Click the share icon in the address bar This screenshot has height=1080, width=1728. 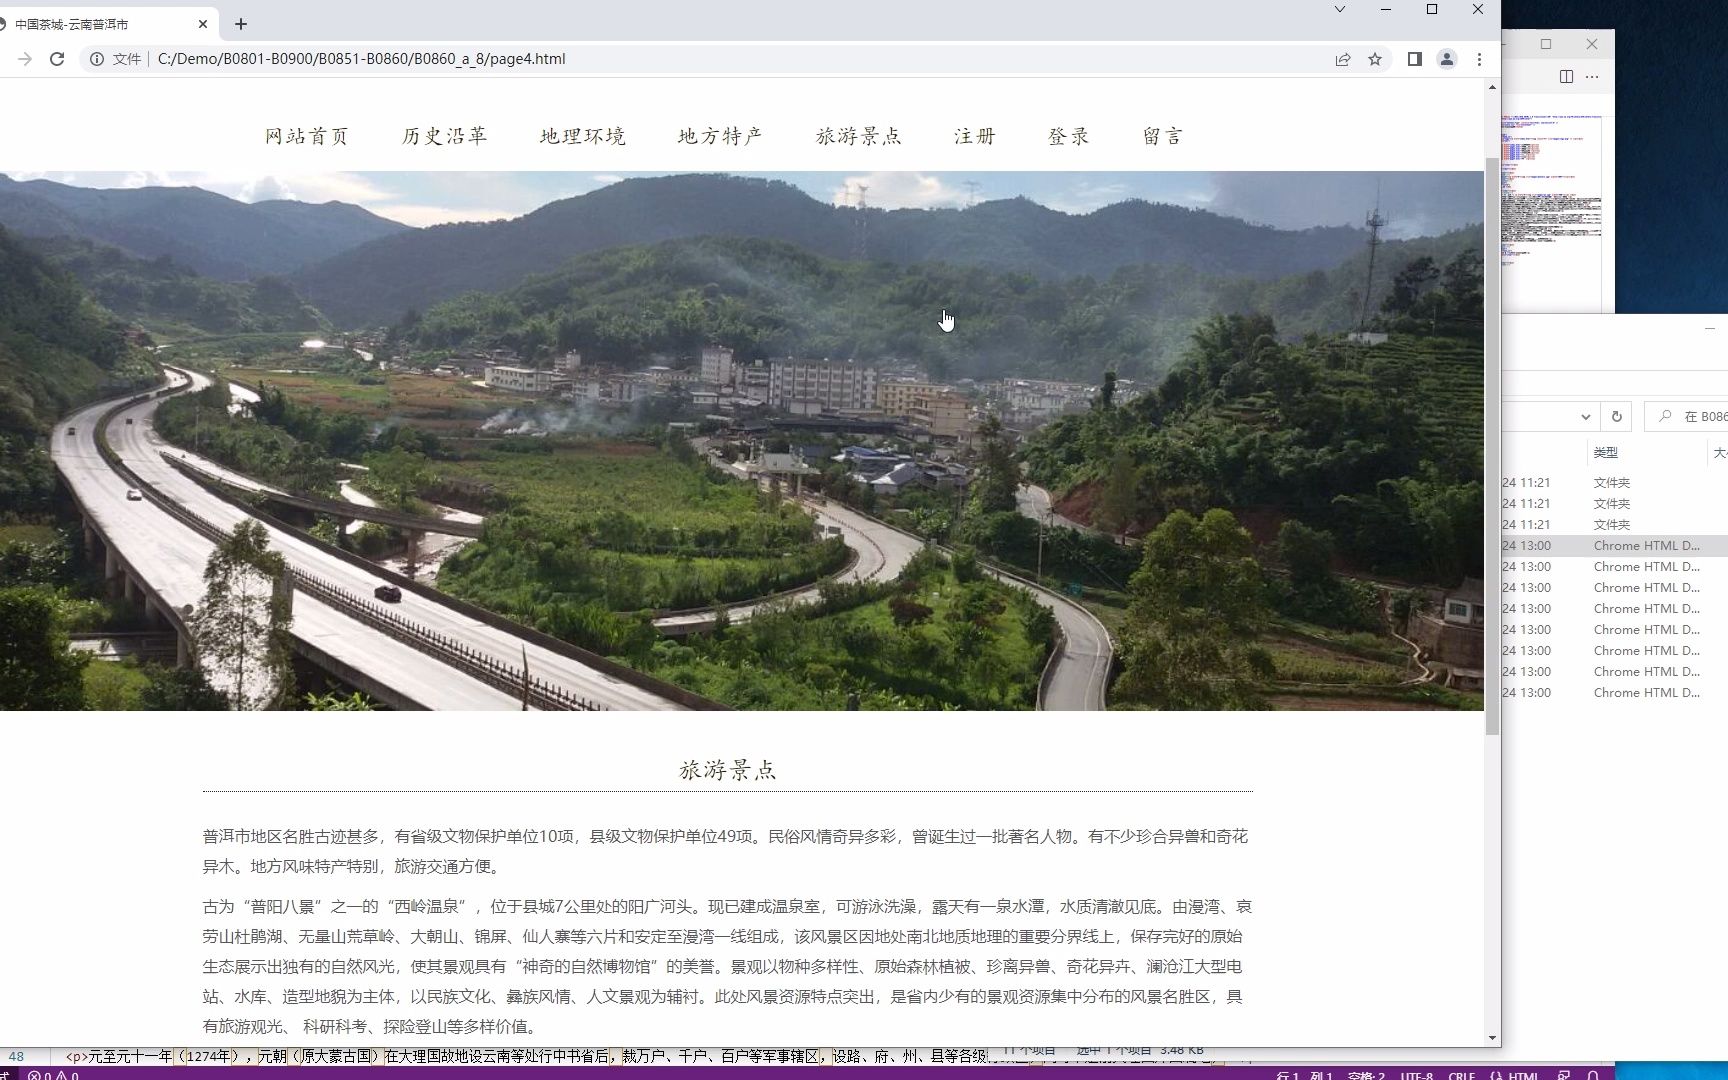1341,59
